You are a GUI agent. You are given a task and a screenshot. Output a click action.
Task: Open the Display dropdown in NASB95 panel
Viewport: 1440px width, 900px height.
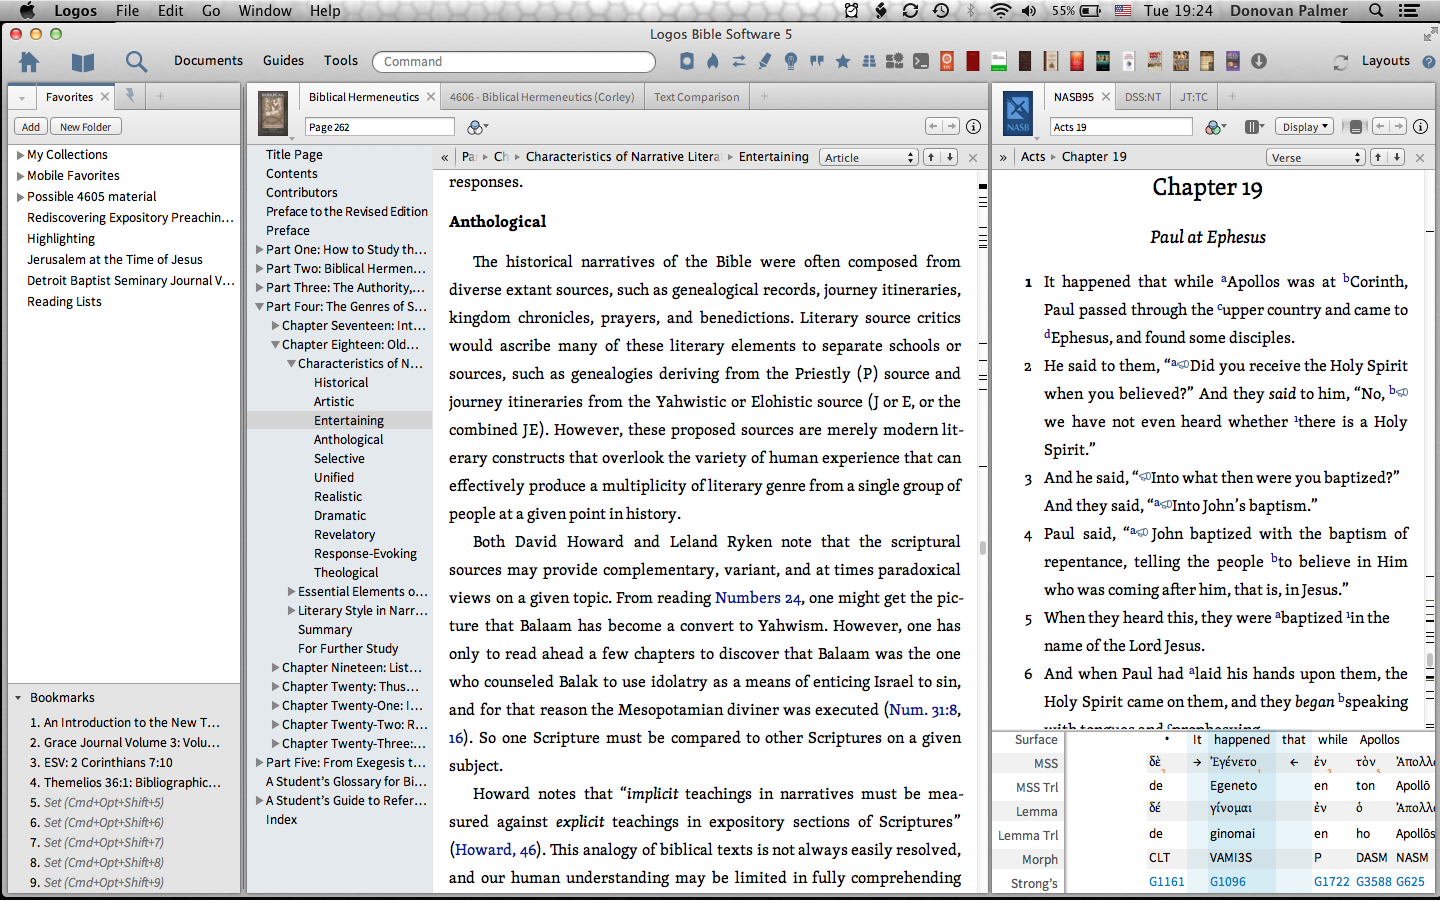point(1306,127)
